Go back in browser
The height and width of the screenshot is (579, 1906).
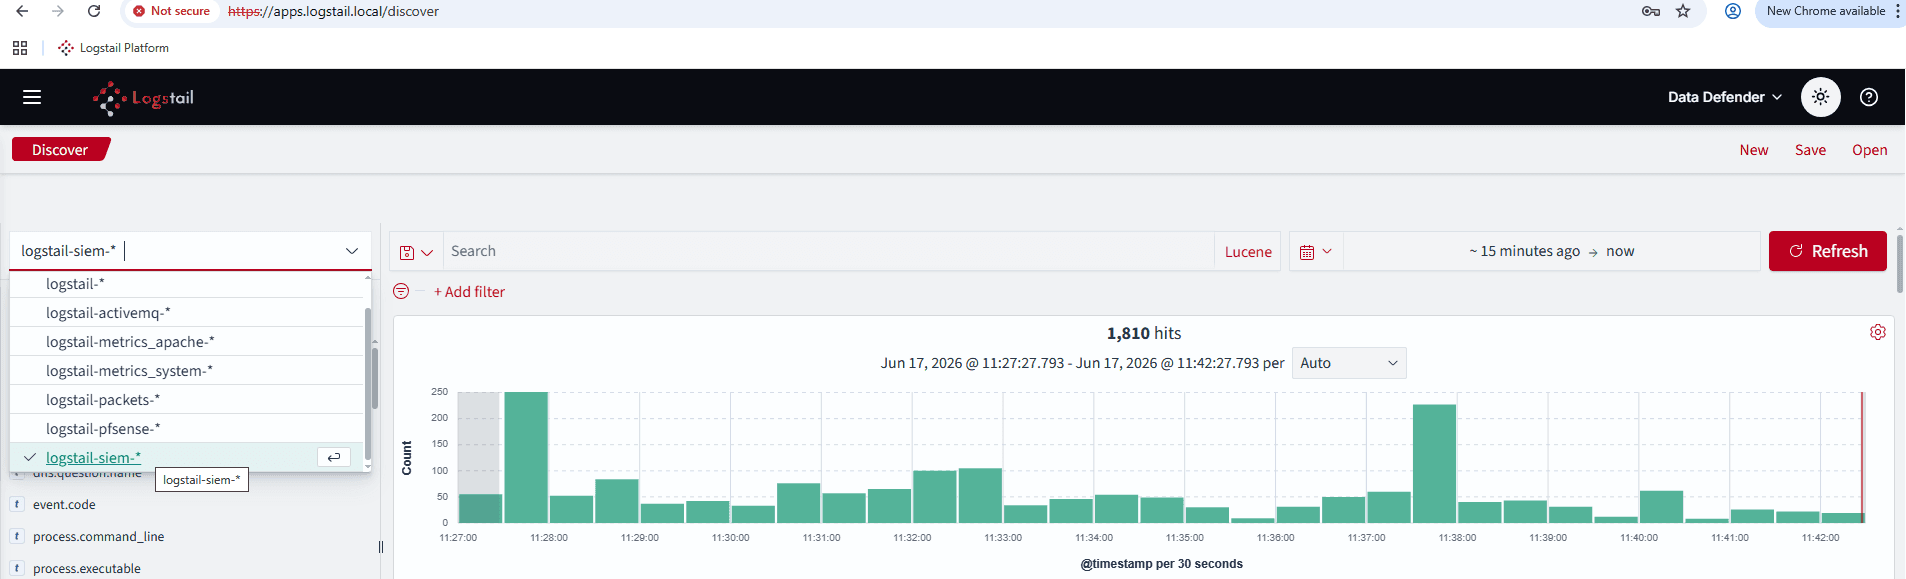pos(22,11)
